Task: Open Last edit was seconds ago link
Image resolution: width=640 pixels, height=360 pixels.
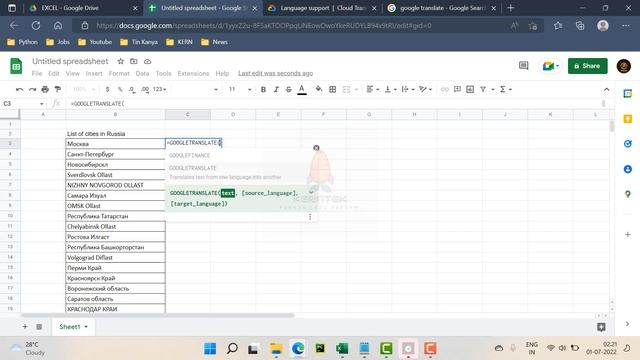Action: coord(276,73)
